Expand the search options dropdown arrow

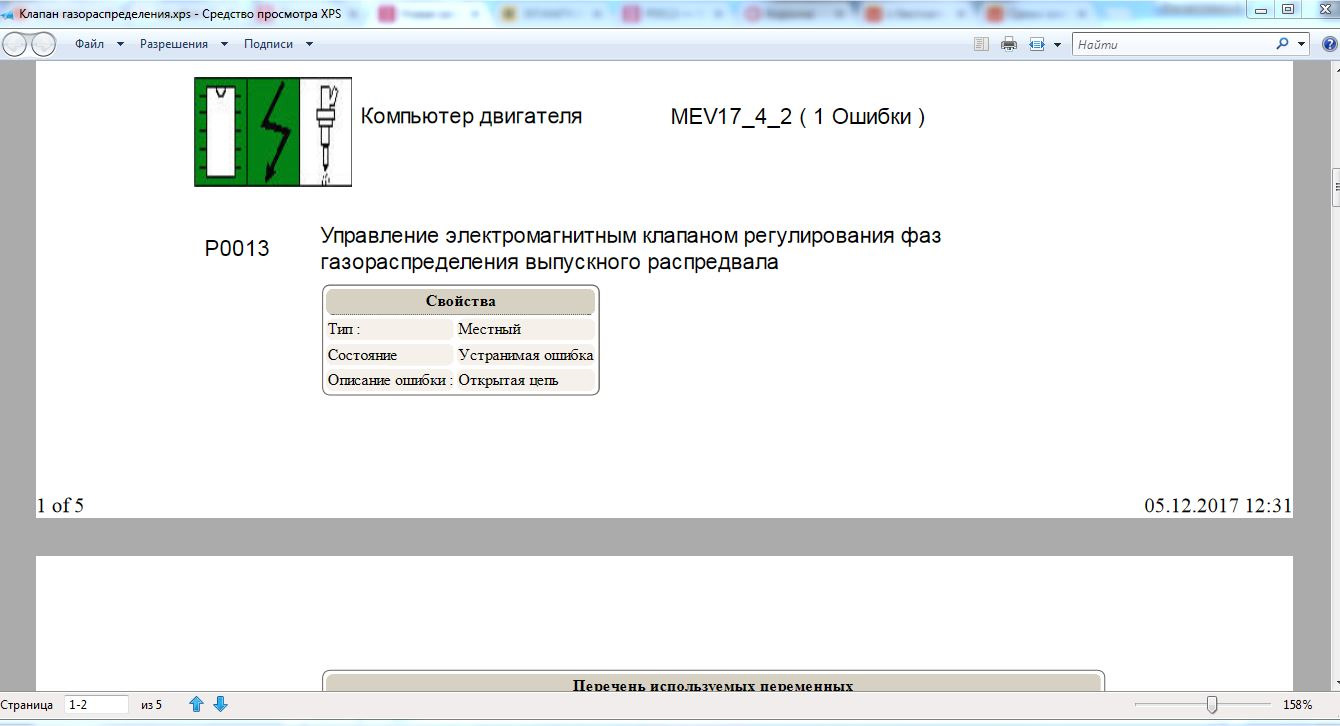click(1302, 44)
